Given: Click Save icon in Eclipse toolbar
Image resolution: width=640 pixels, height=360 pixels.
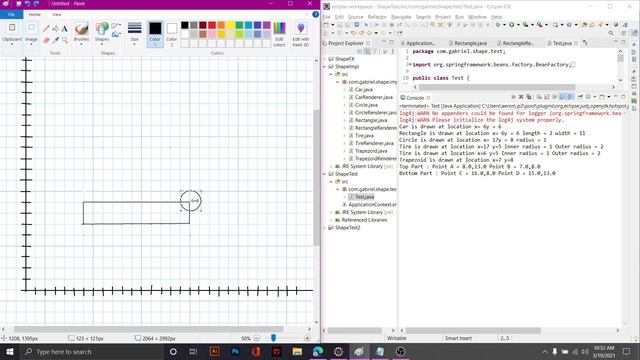Looking at the screenshot, I should pos(339,25).
